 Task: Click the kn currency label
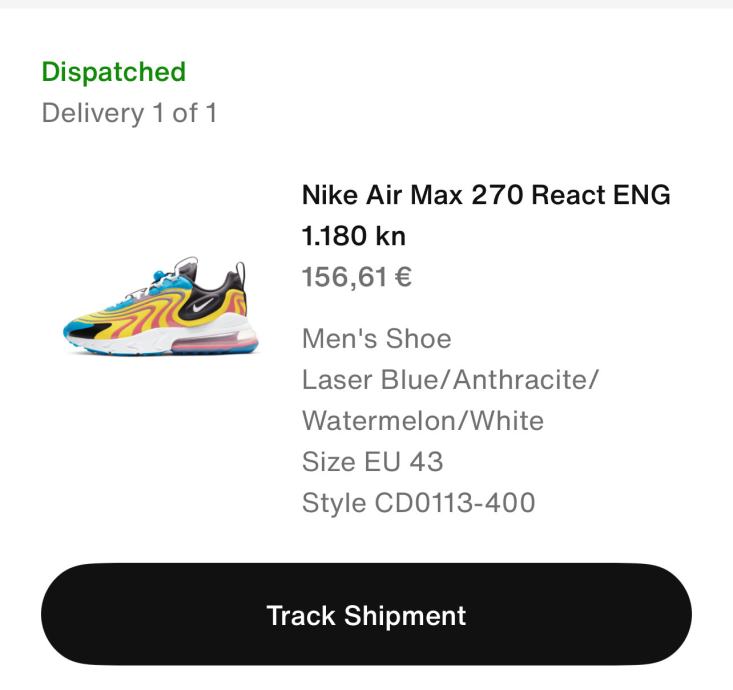click(x=390, y=236)
